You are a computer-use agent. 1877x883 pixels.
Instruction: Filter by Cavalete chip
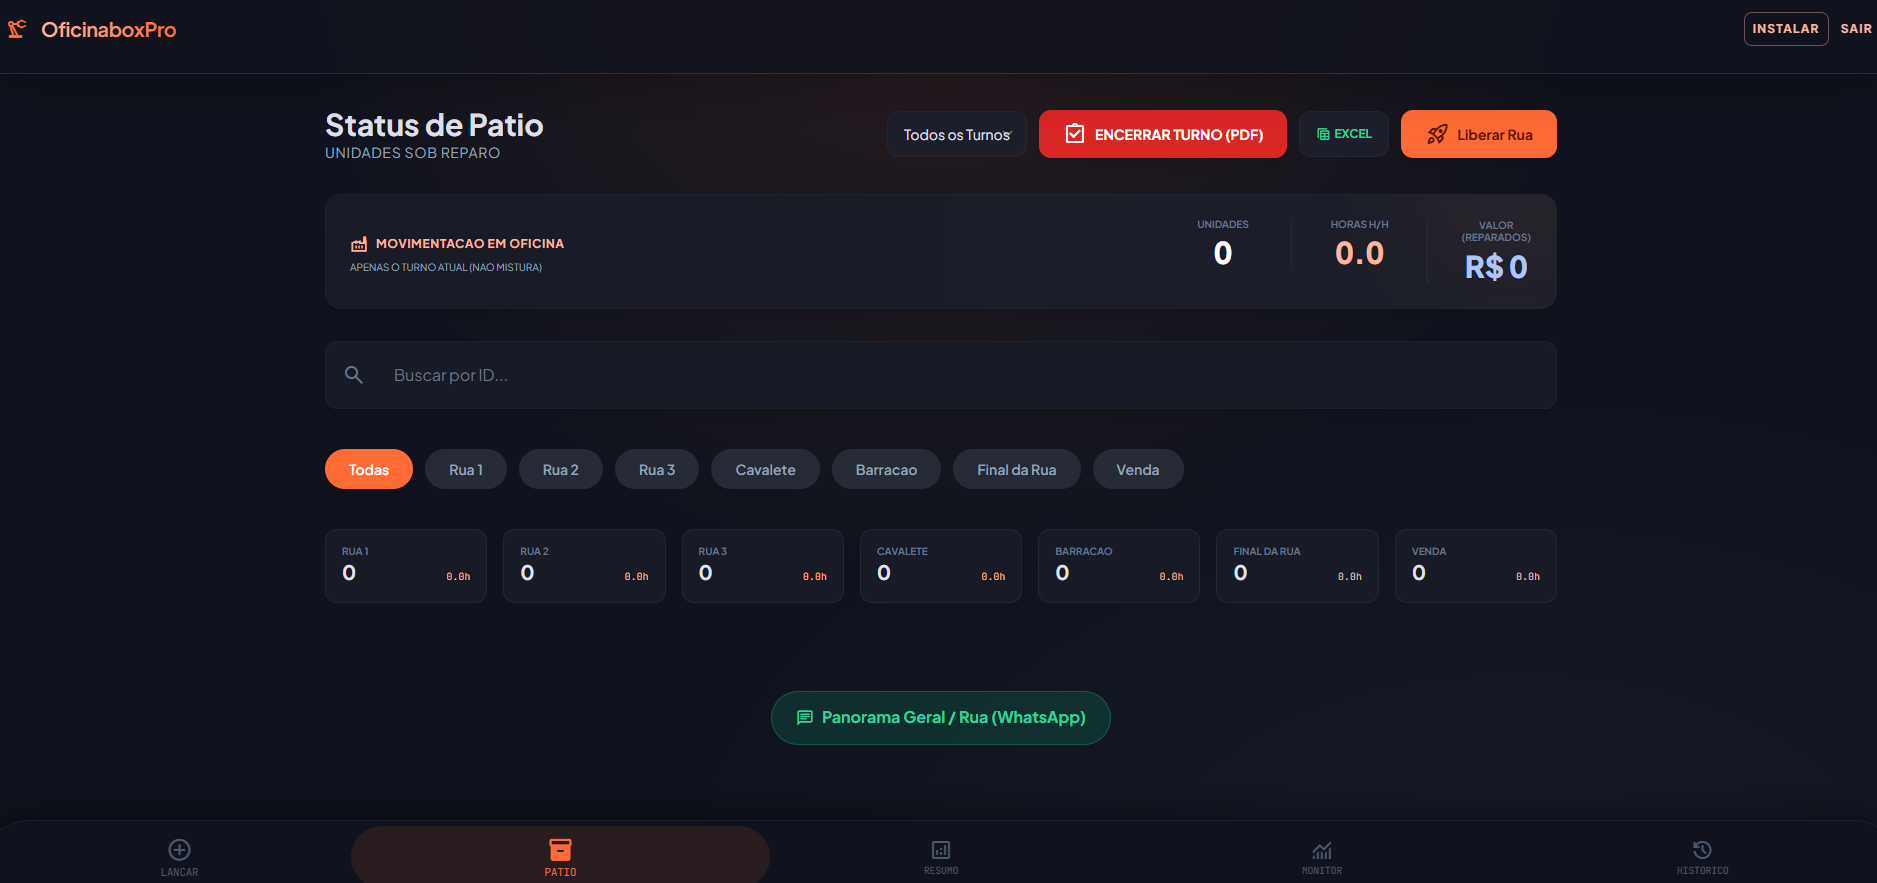(766, 469)
